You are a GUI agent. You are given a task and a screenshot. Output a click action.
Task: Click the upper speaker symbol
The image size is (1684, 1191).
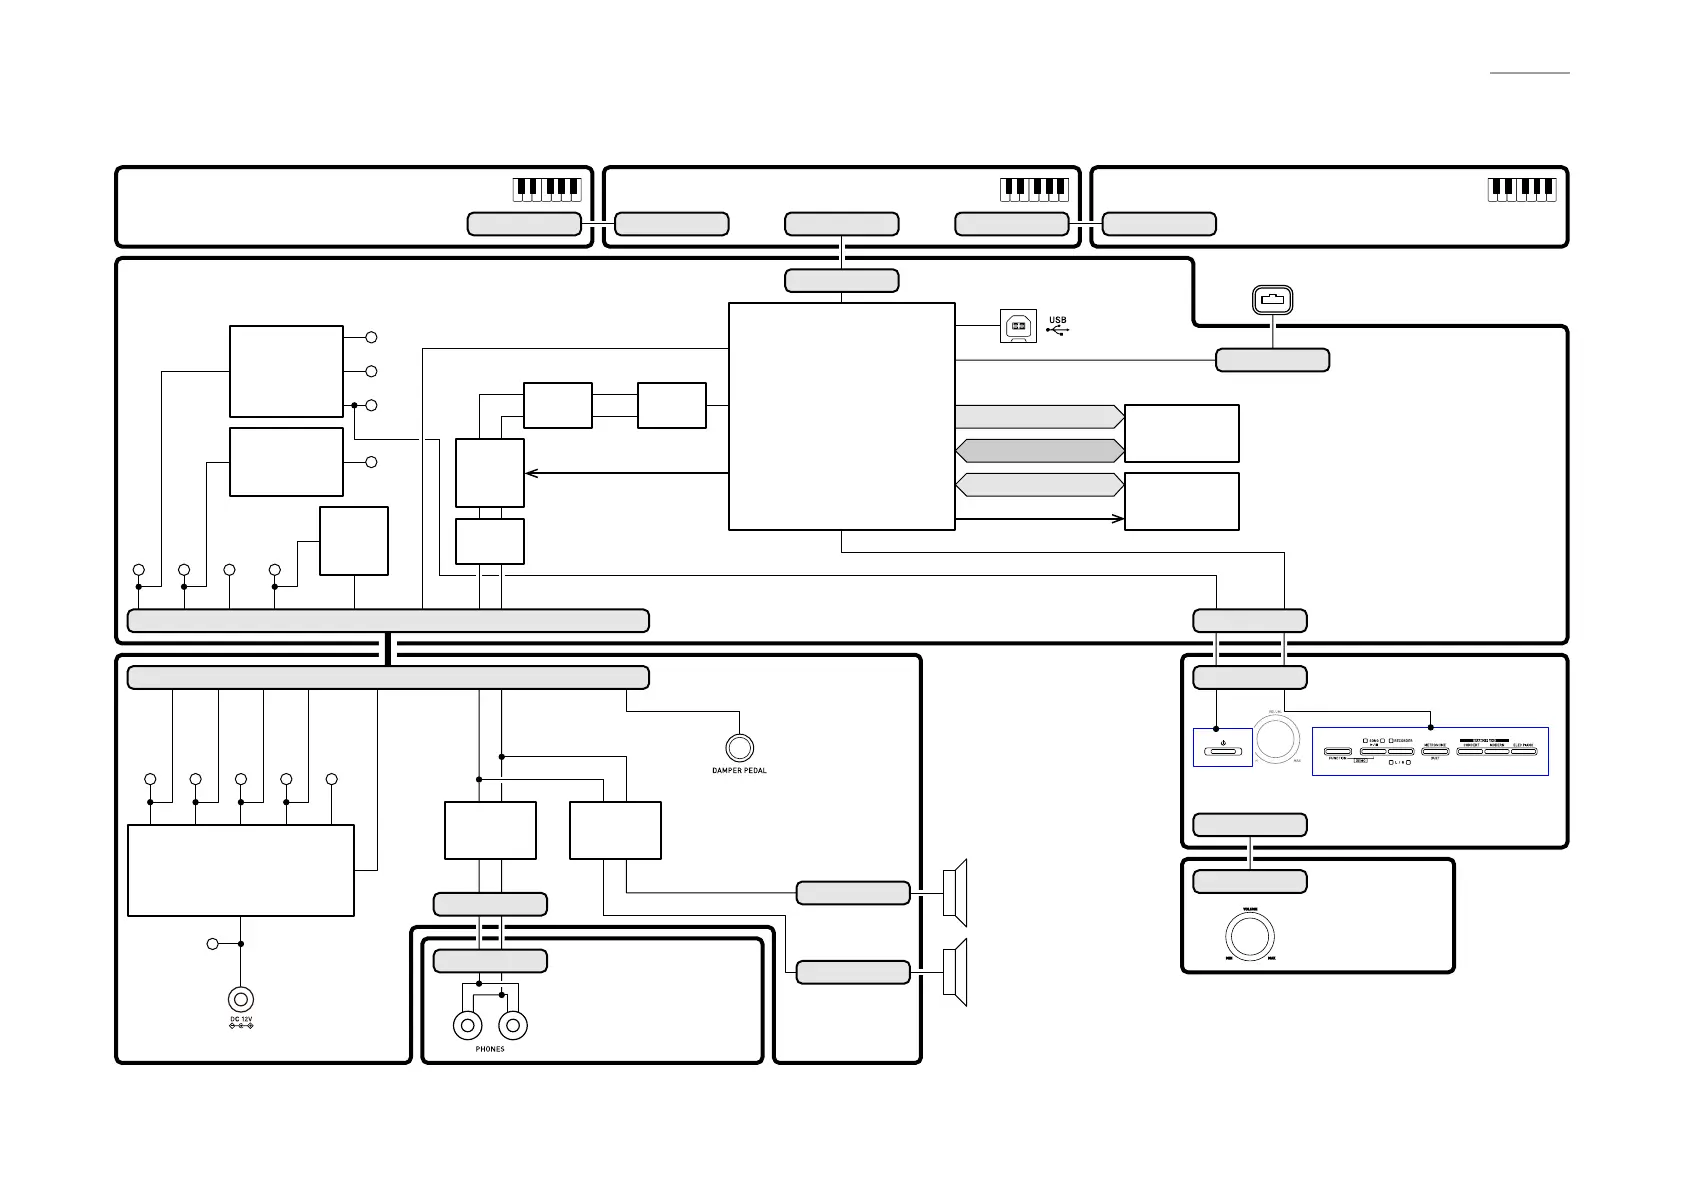pos(956,892)
